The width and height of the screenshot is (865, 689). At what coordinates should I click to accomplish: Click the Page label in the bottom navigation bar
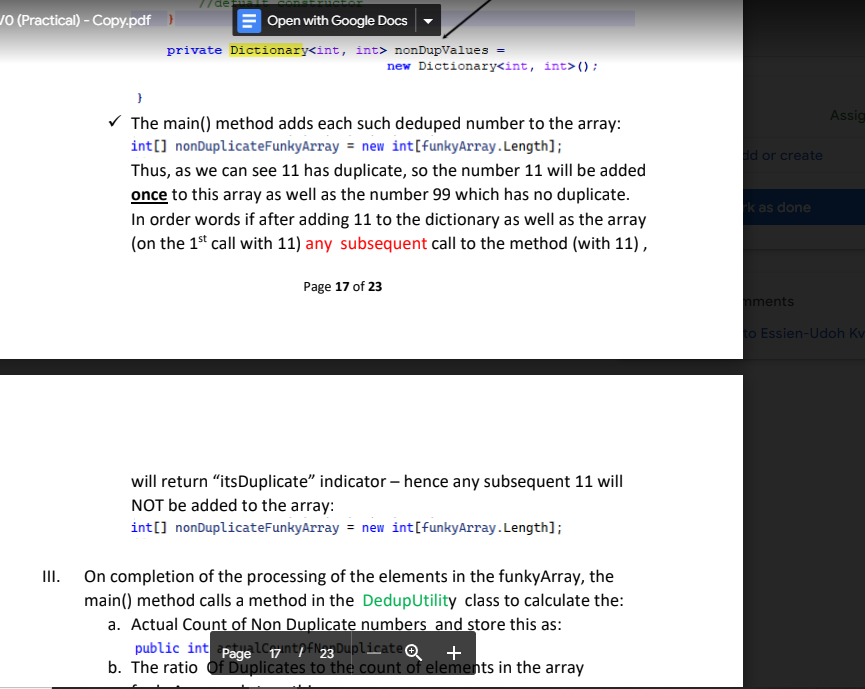(236, 652)
